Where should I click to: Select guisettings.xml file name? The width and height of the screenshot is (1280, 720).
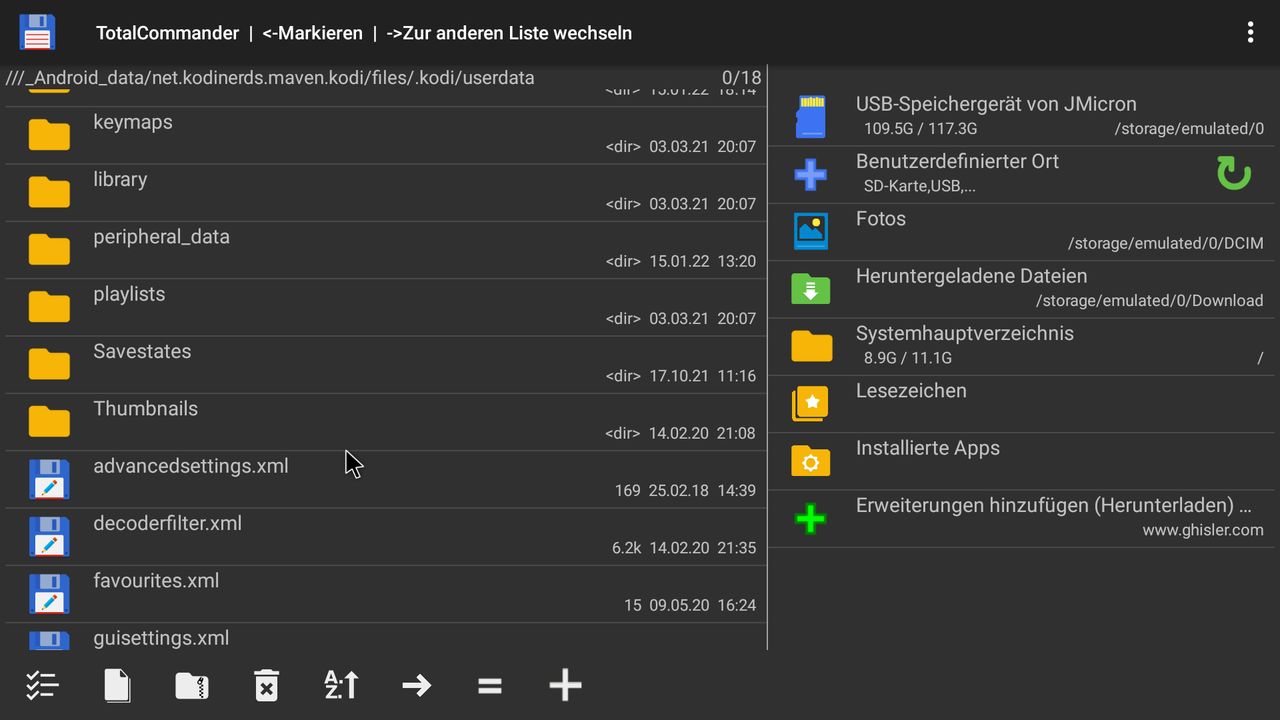pos(161,638)
